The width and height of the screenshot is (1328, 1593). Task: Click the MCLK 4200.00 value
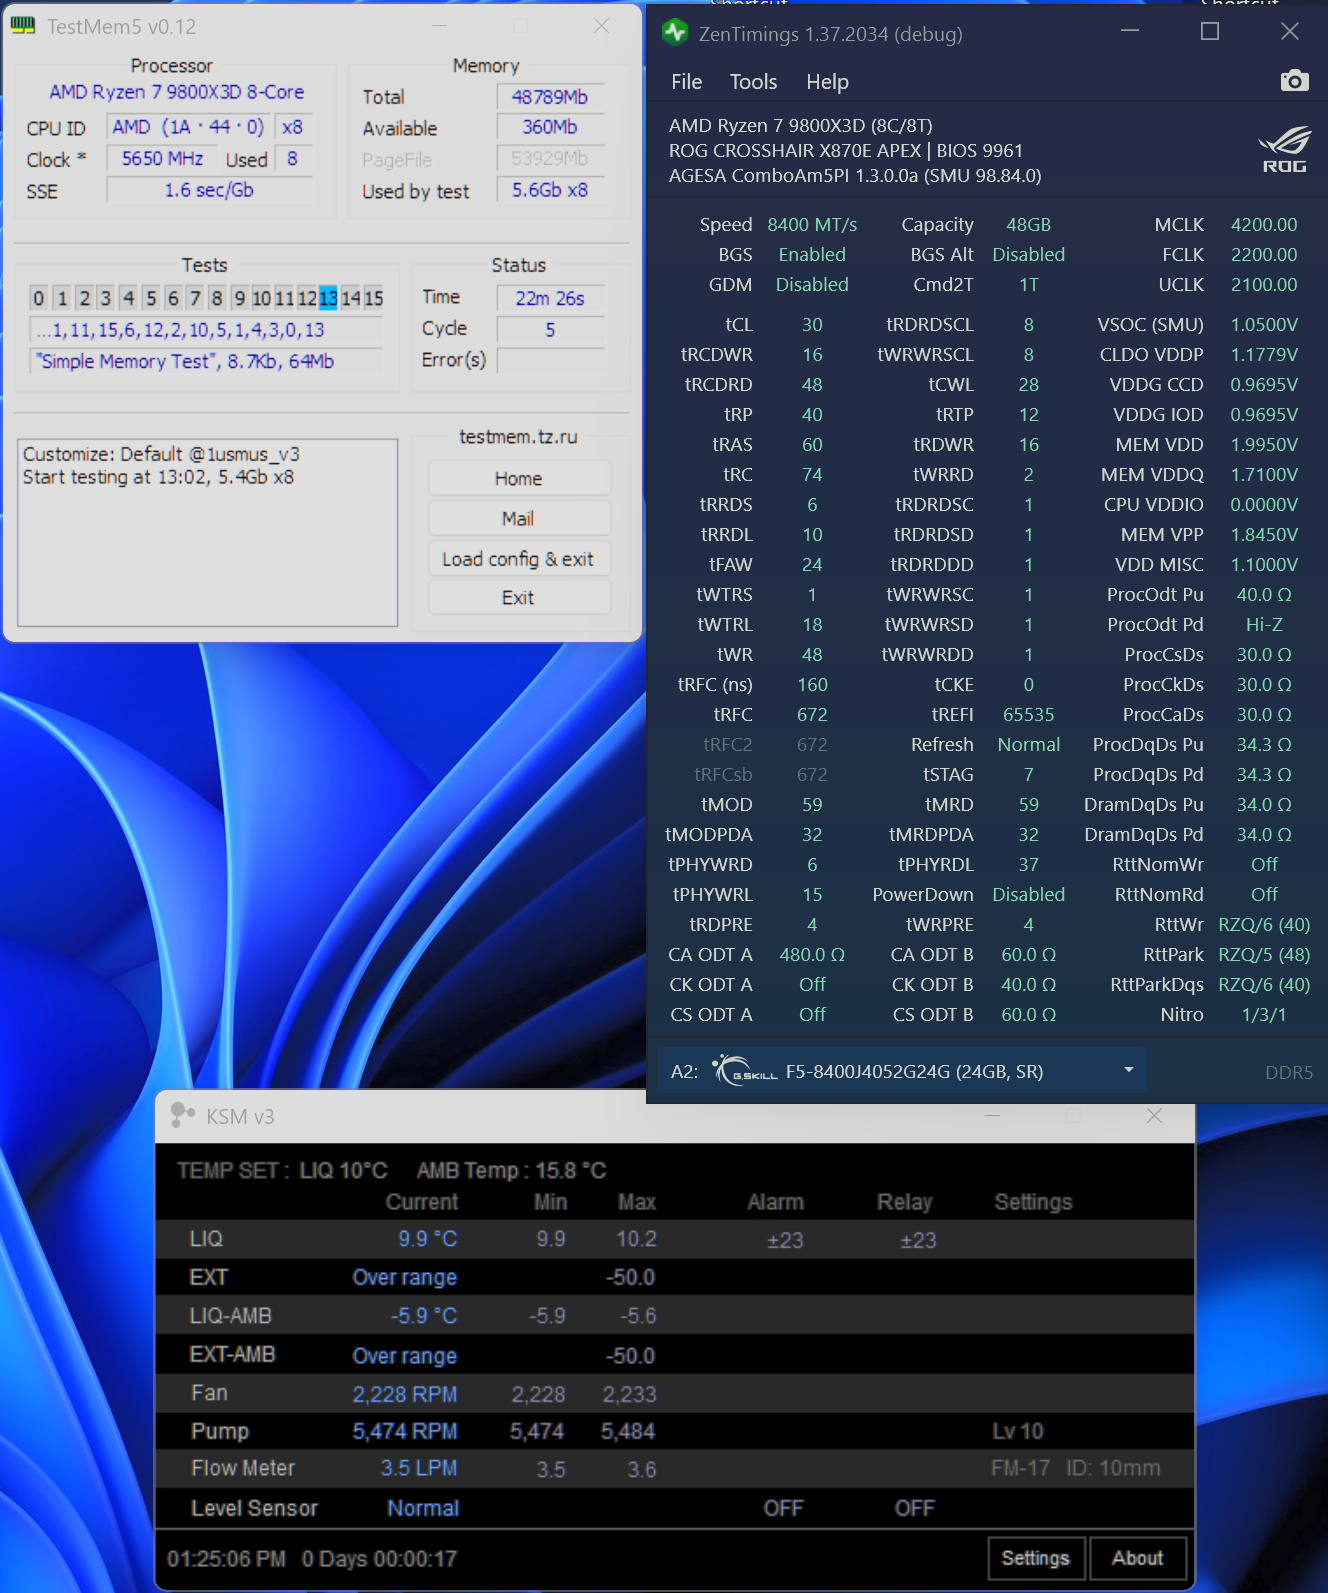coord(1264,225)
